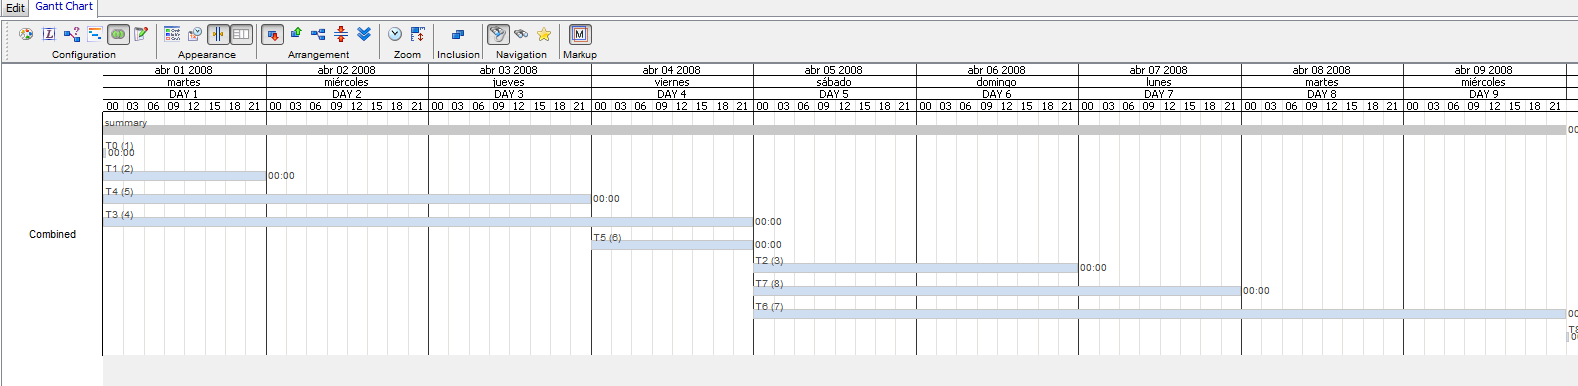Toggle the split-panel layout appearance button
Viewport: 1578px width, 386px height.
(241, 34)
